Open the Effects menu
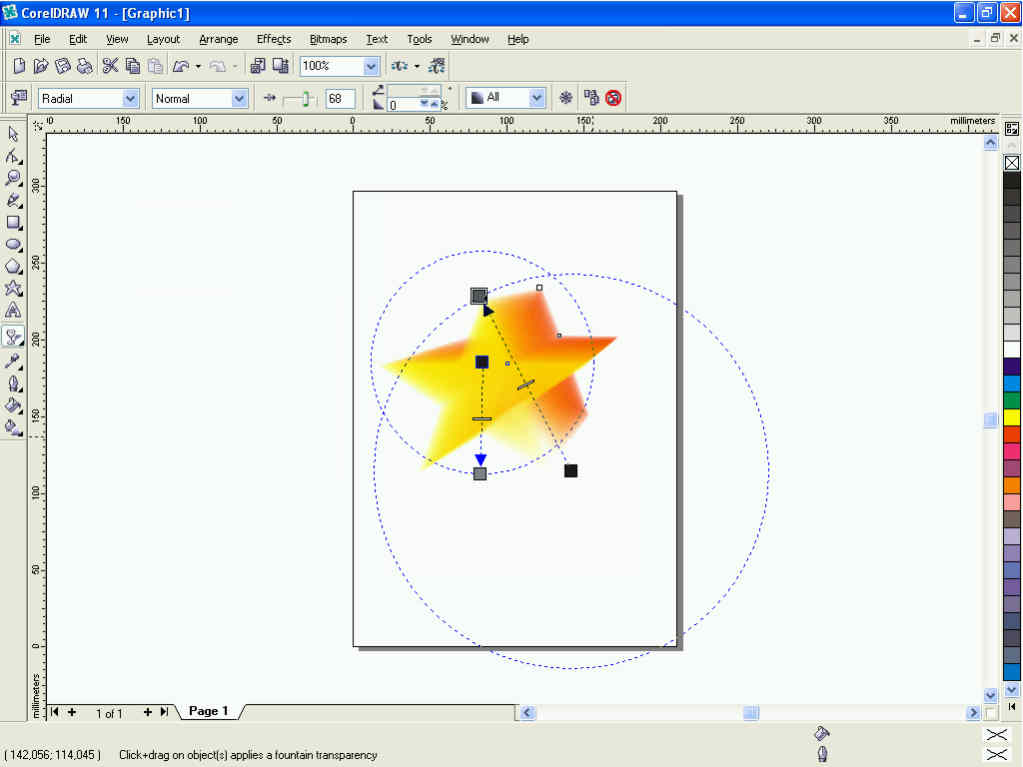 click(273, 39)
